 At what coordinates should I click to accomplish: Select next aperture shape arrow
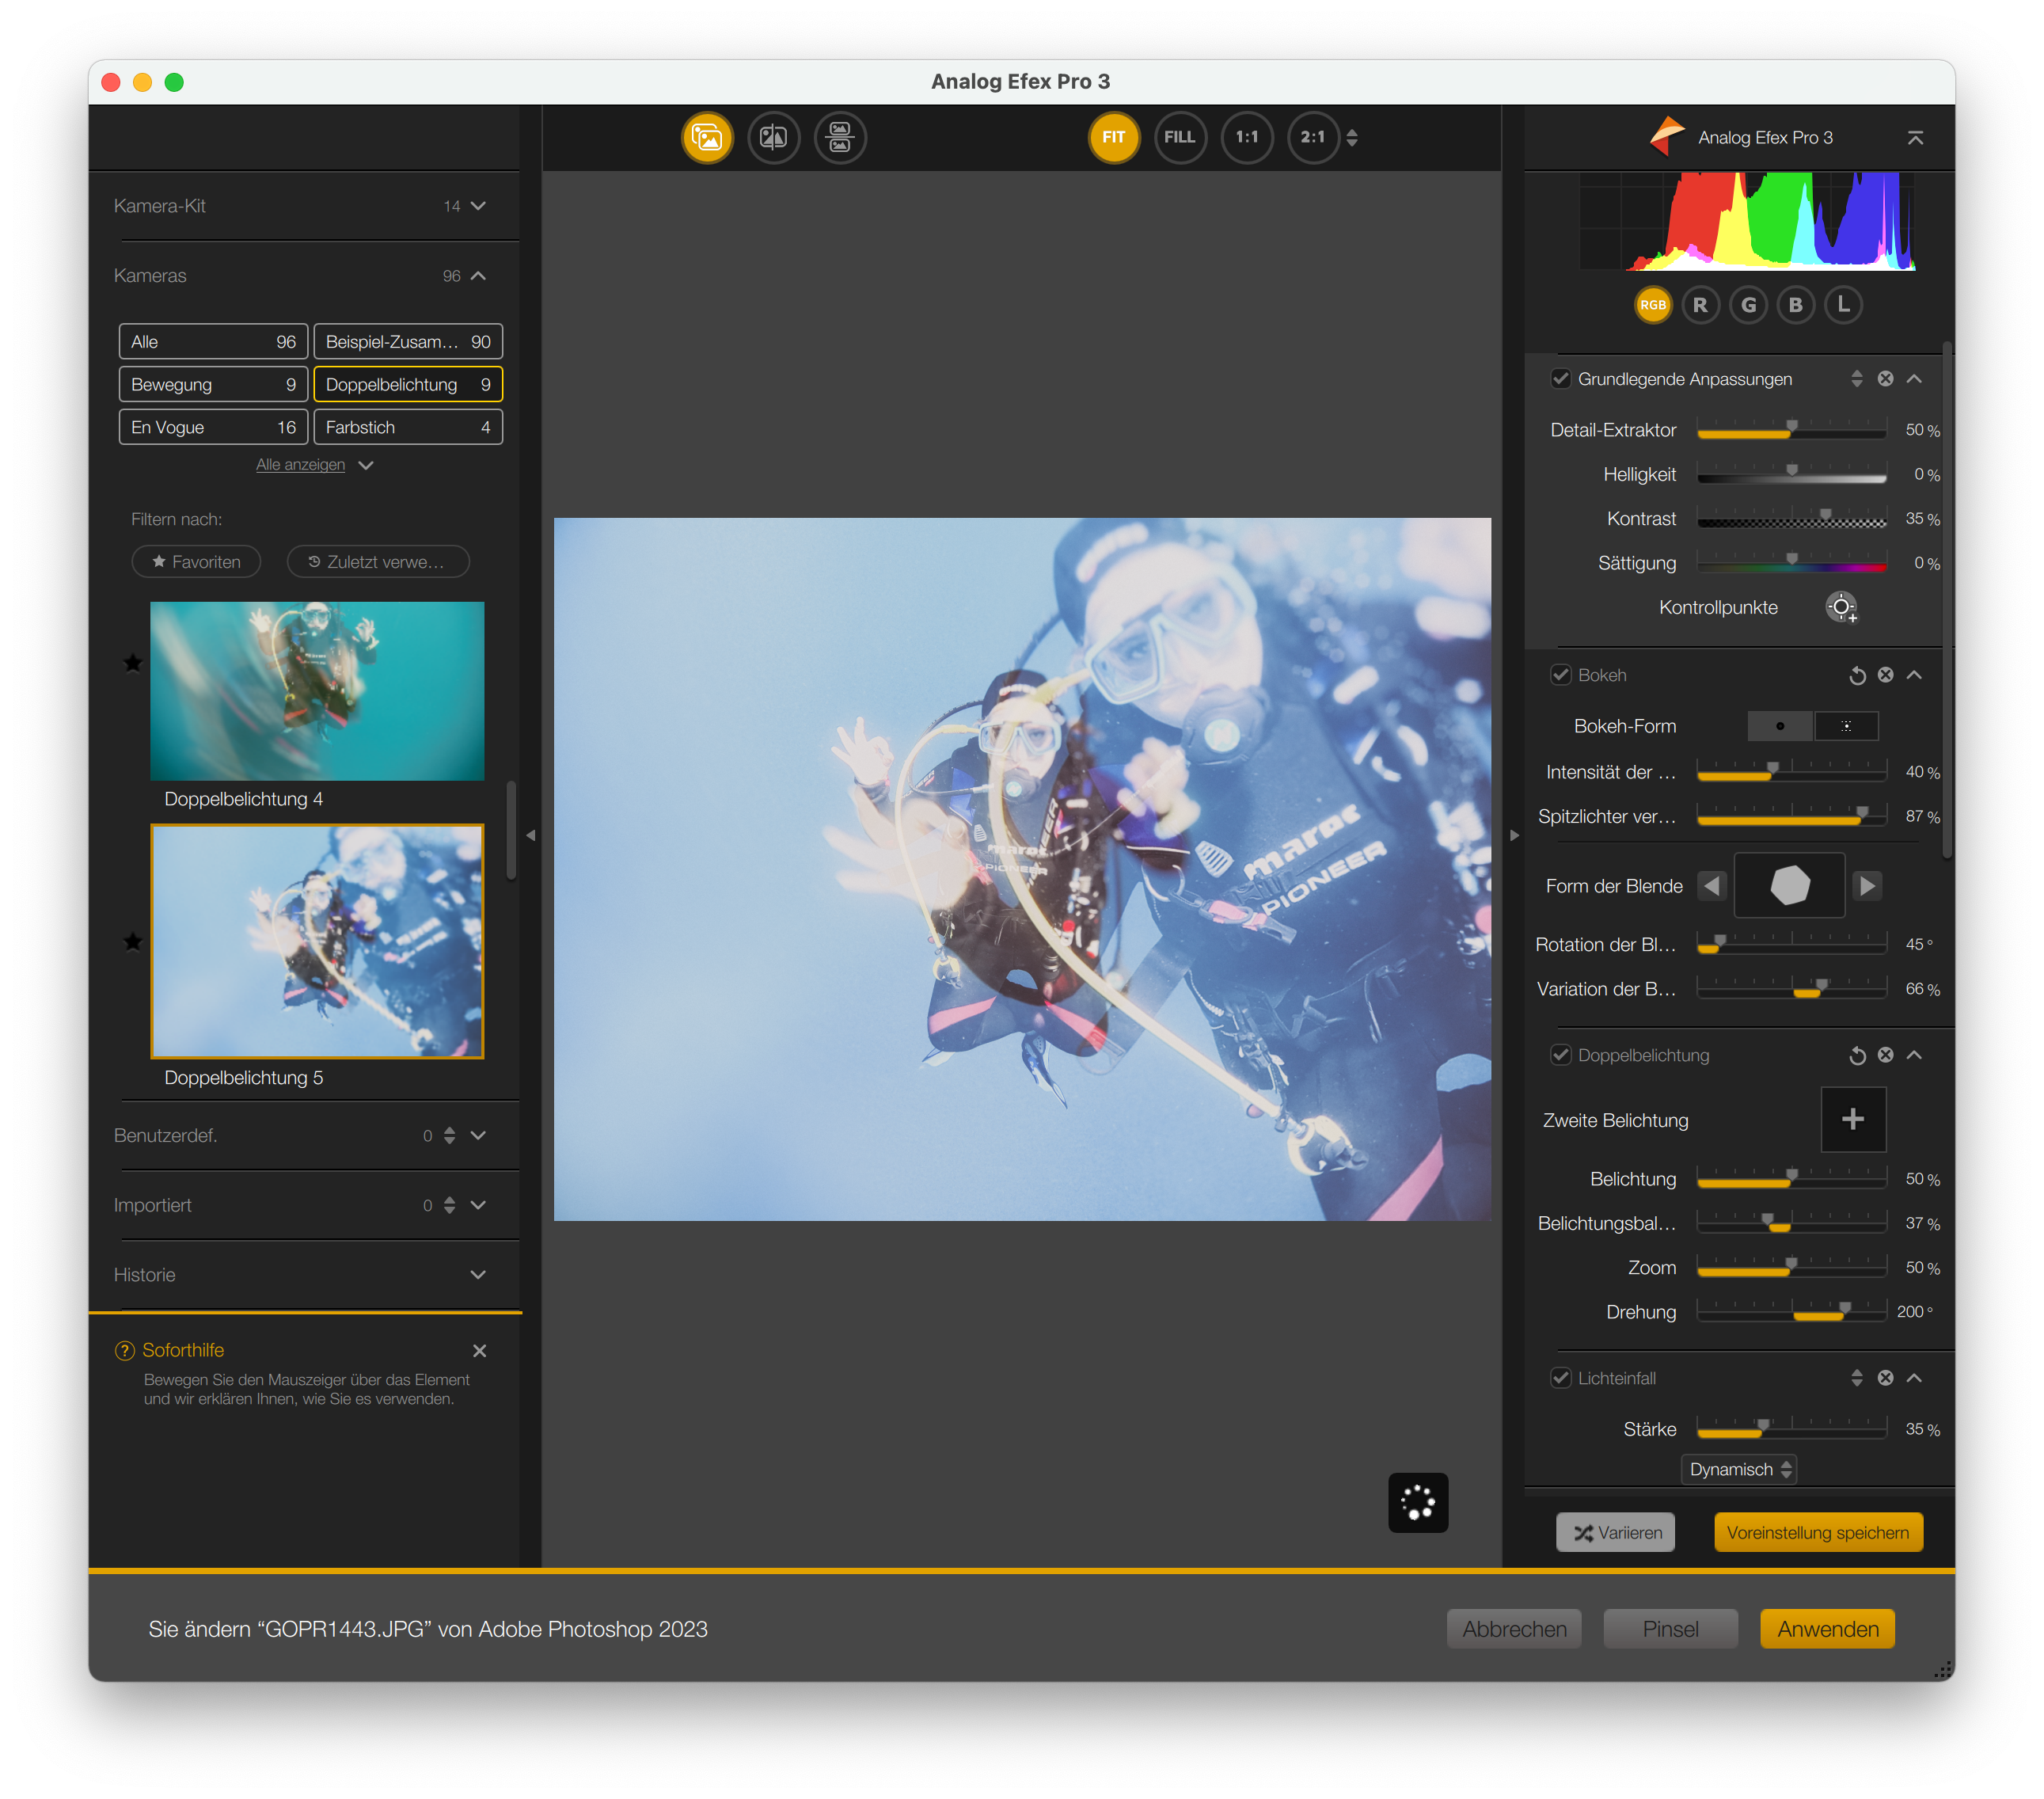coord(1867,886)
